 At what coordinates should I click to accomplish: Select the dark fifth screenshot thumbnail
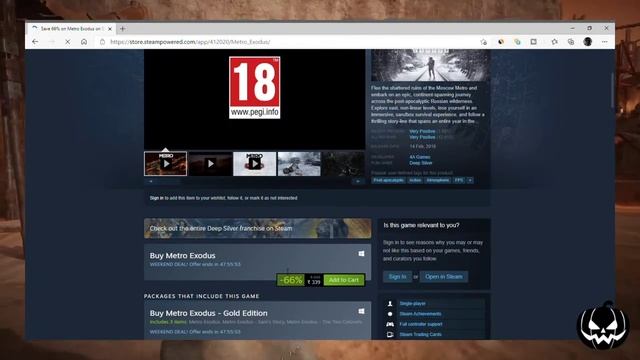343,164
